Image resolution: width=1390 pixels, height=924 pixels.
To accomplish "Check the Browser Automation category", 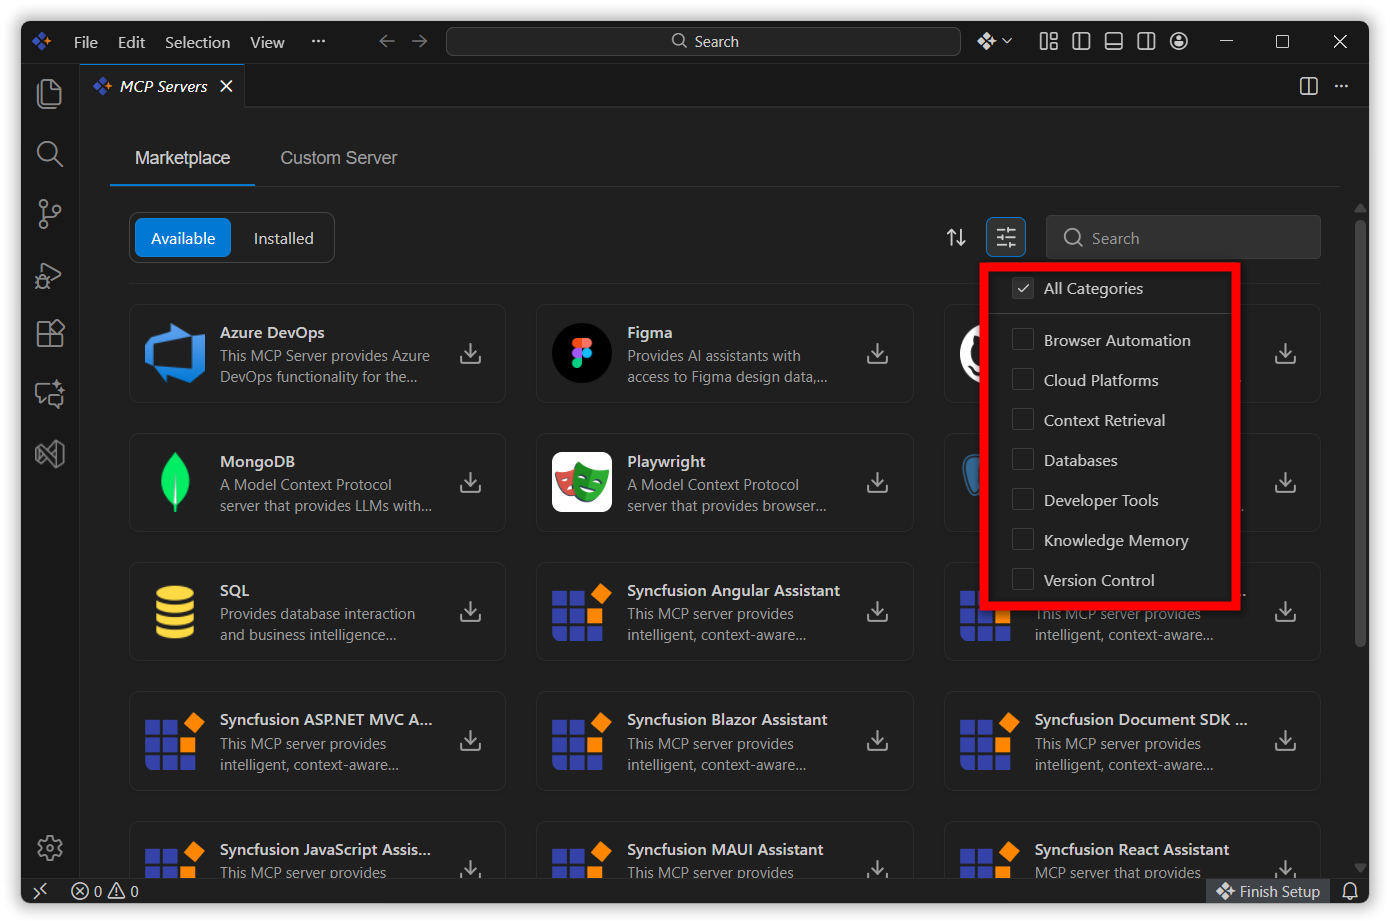I will [x=1022, y=340].
